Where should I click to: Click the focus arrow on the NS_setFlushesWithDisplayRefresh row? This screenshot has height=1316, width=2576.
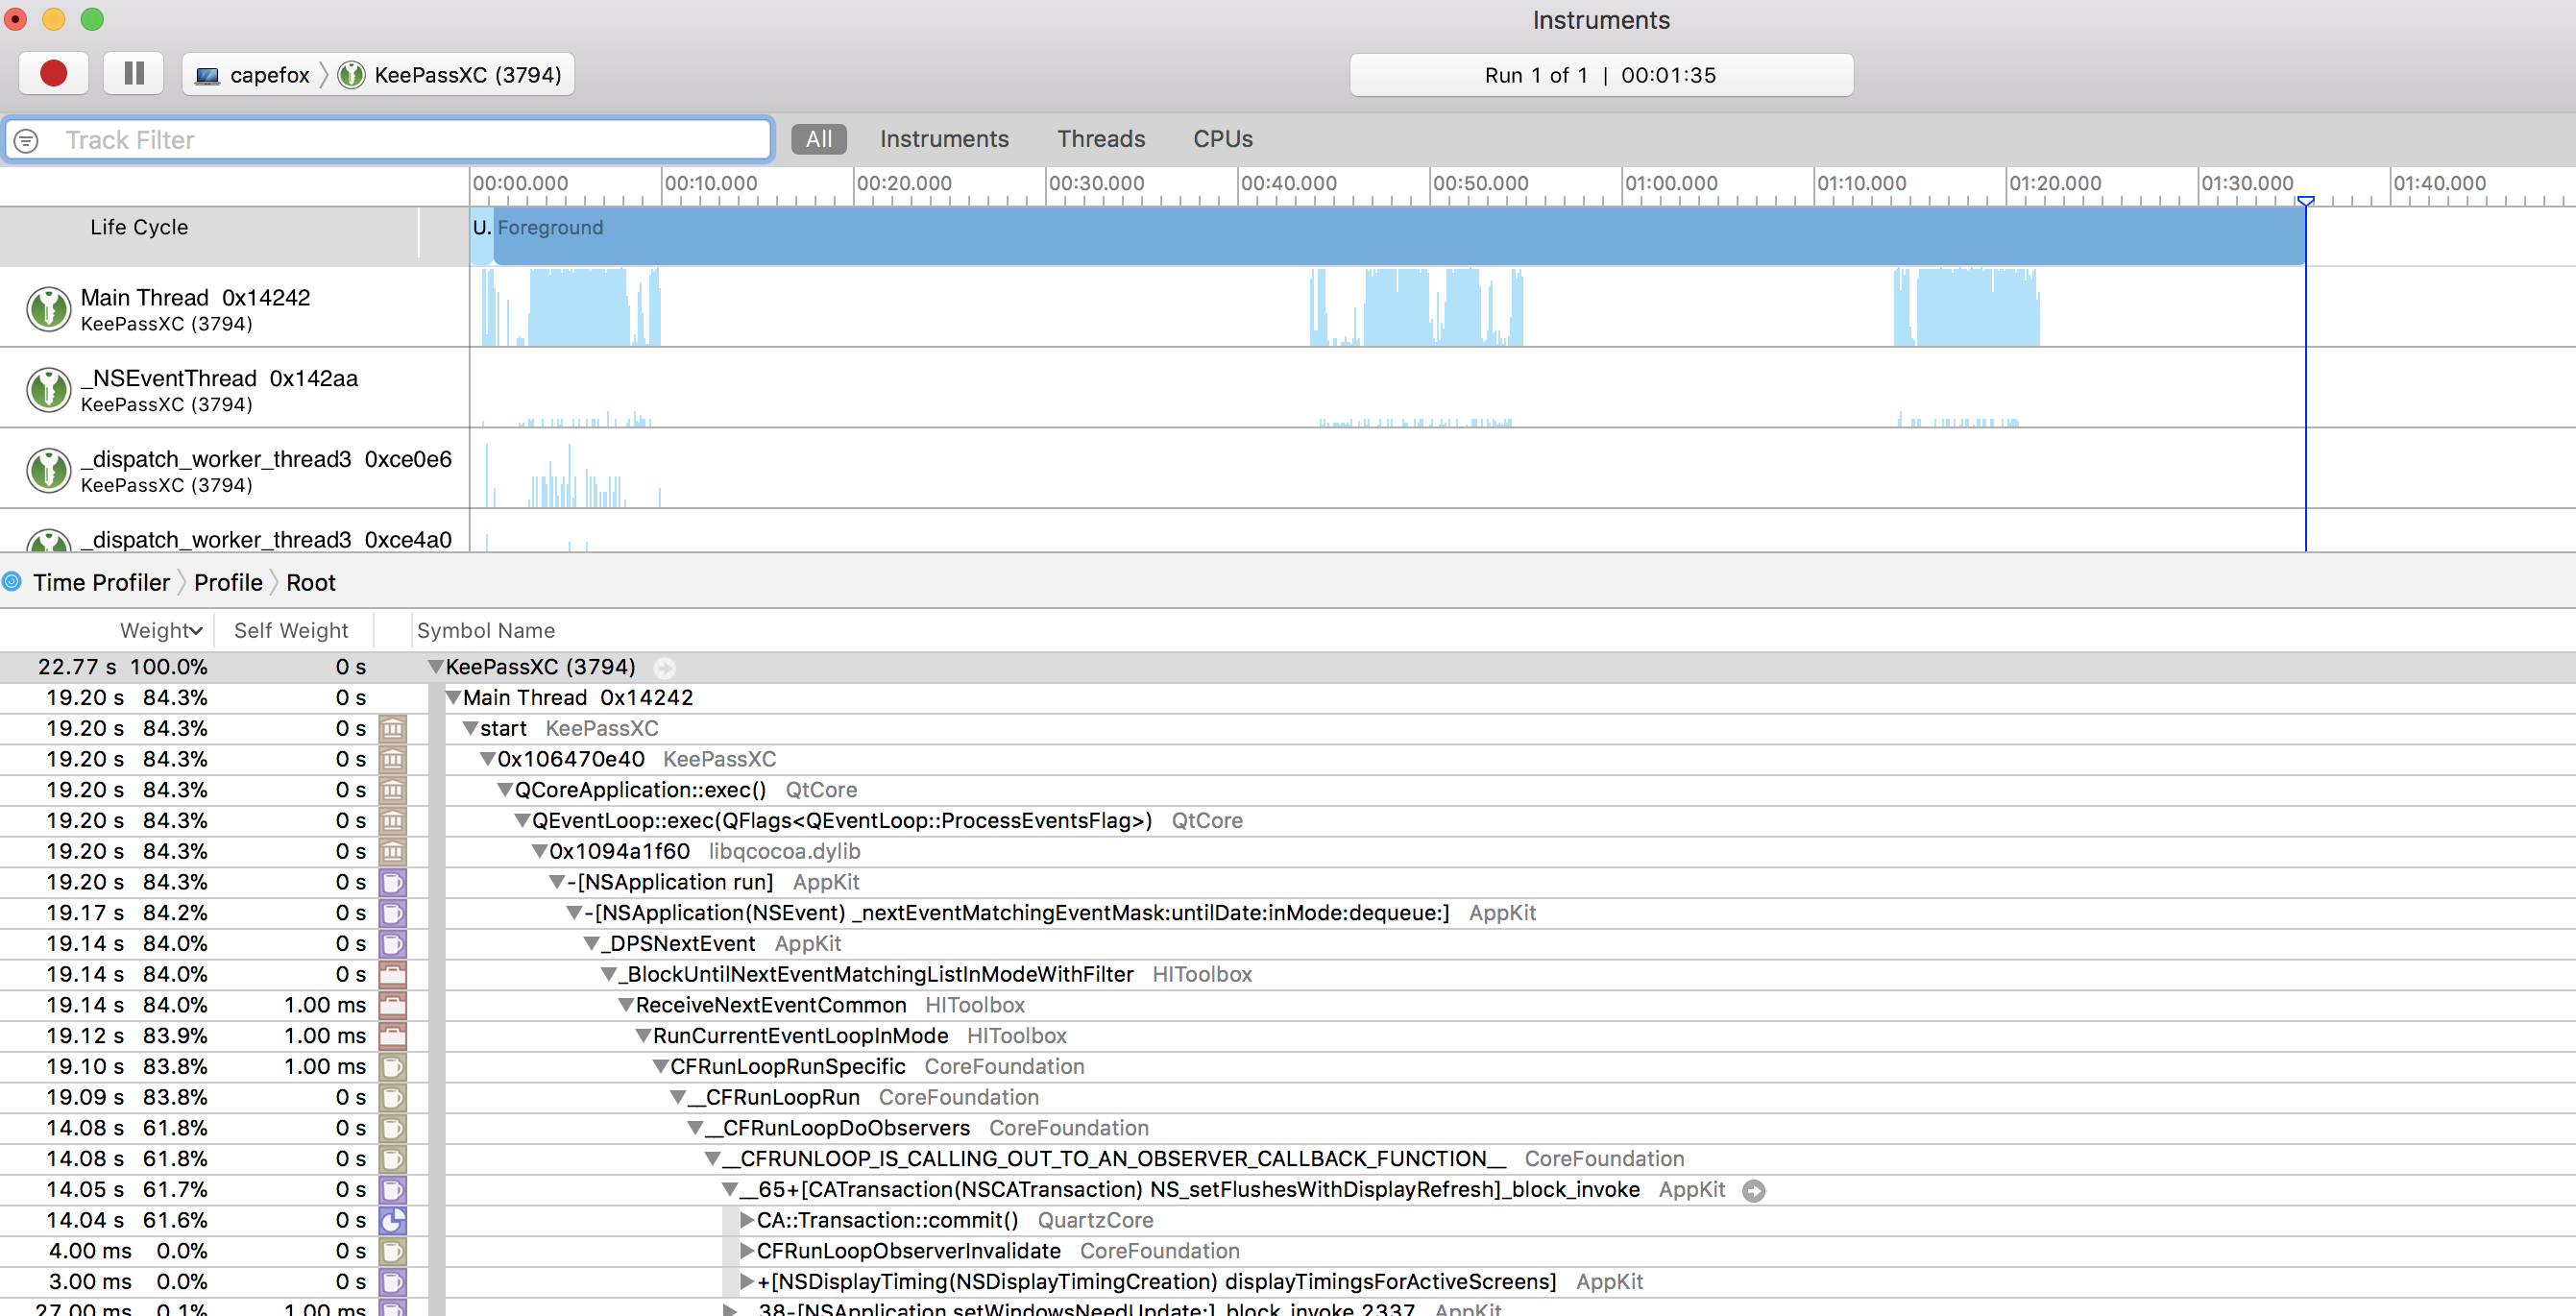click(x=1755, y=1190)
